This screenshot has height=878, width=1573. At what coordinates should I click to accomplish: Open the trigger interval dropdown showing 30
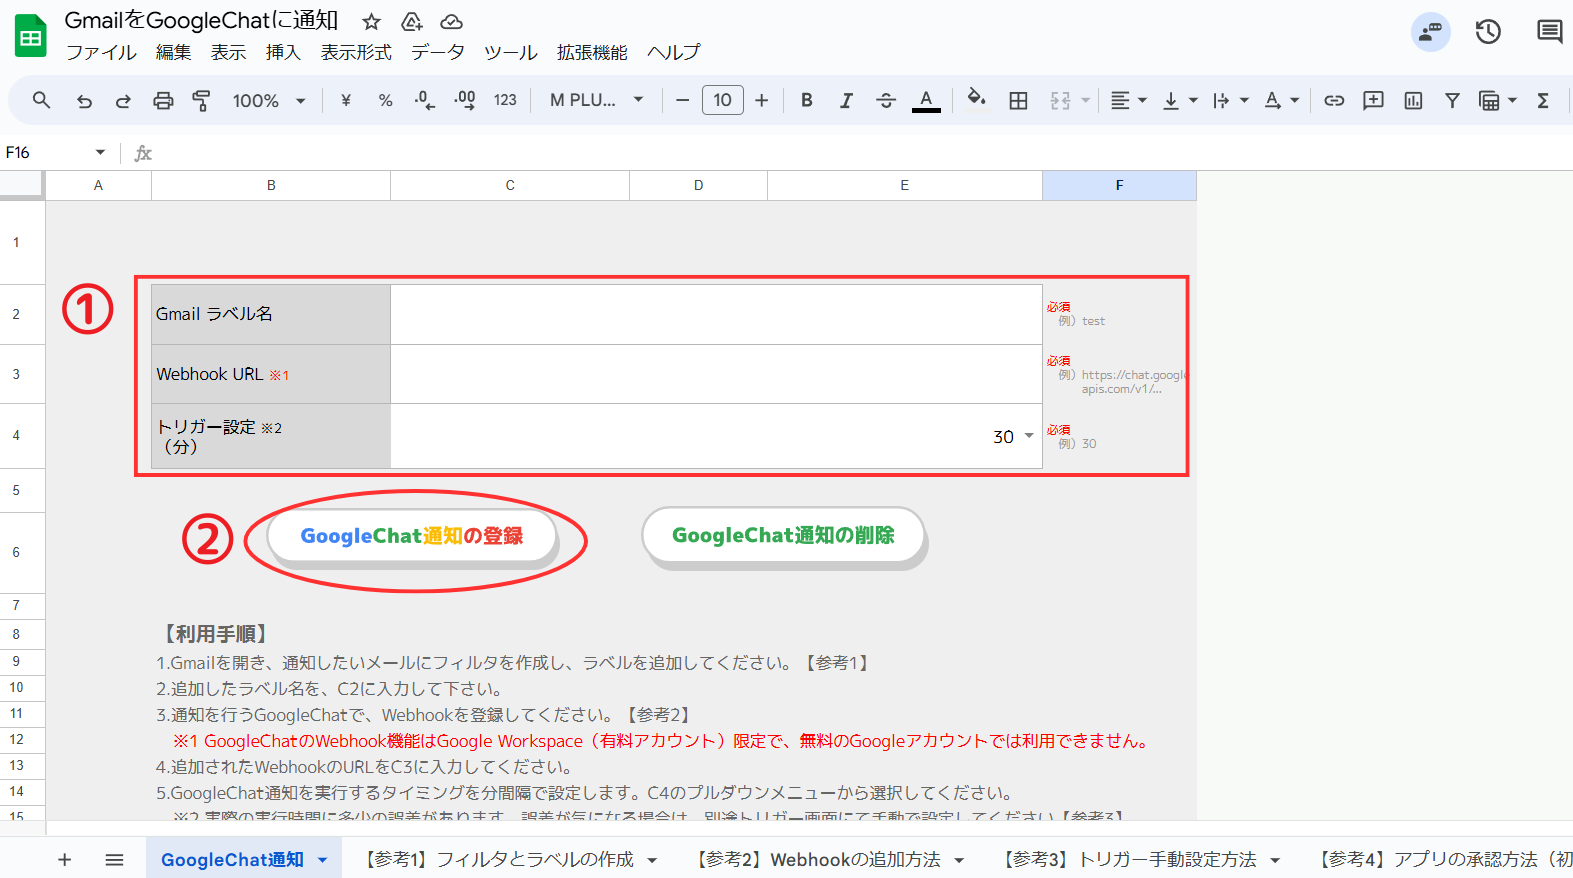(1029, 436)
